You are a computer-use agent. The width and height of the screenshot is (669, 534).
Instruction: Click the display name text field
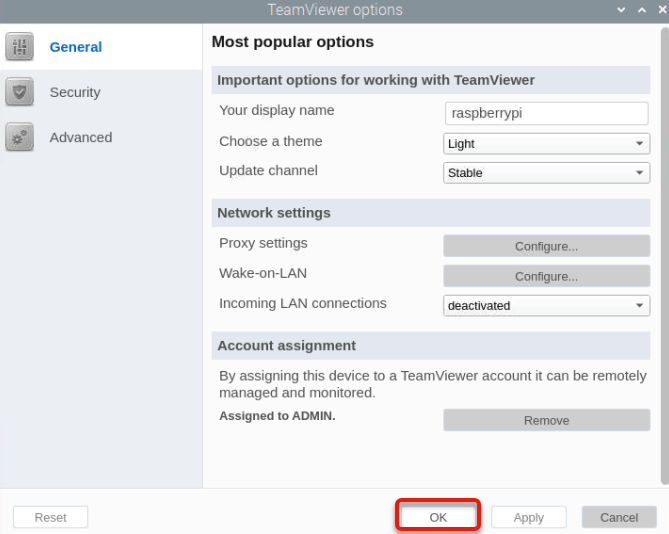[x=547, y=113]
